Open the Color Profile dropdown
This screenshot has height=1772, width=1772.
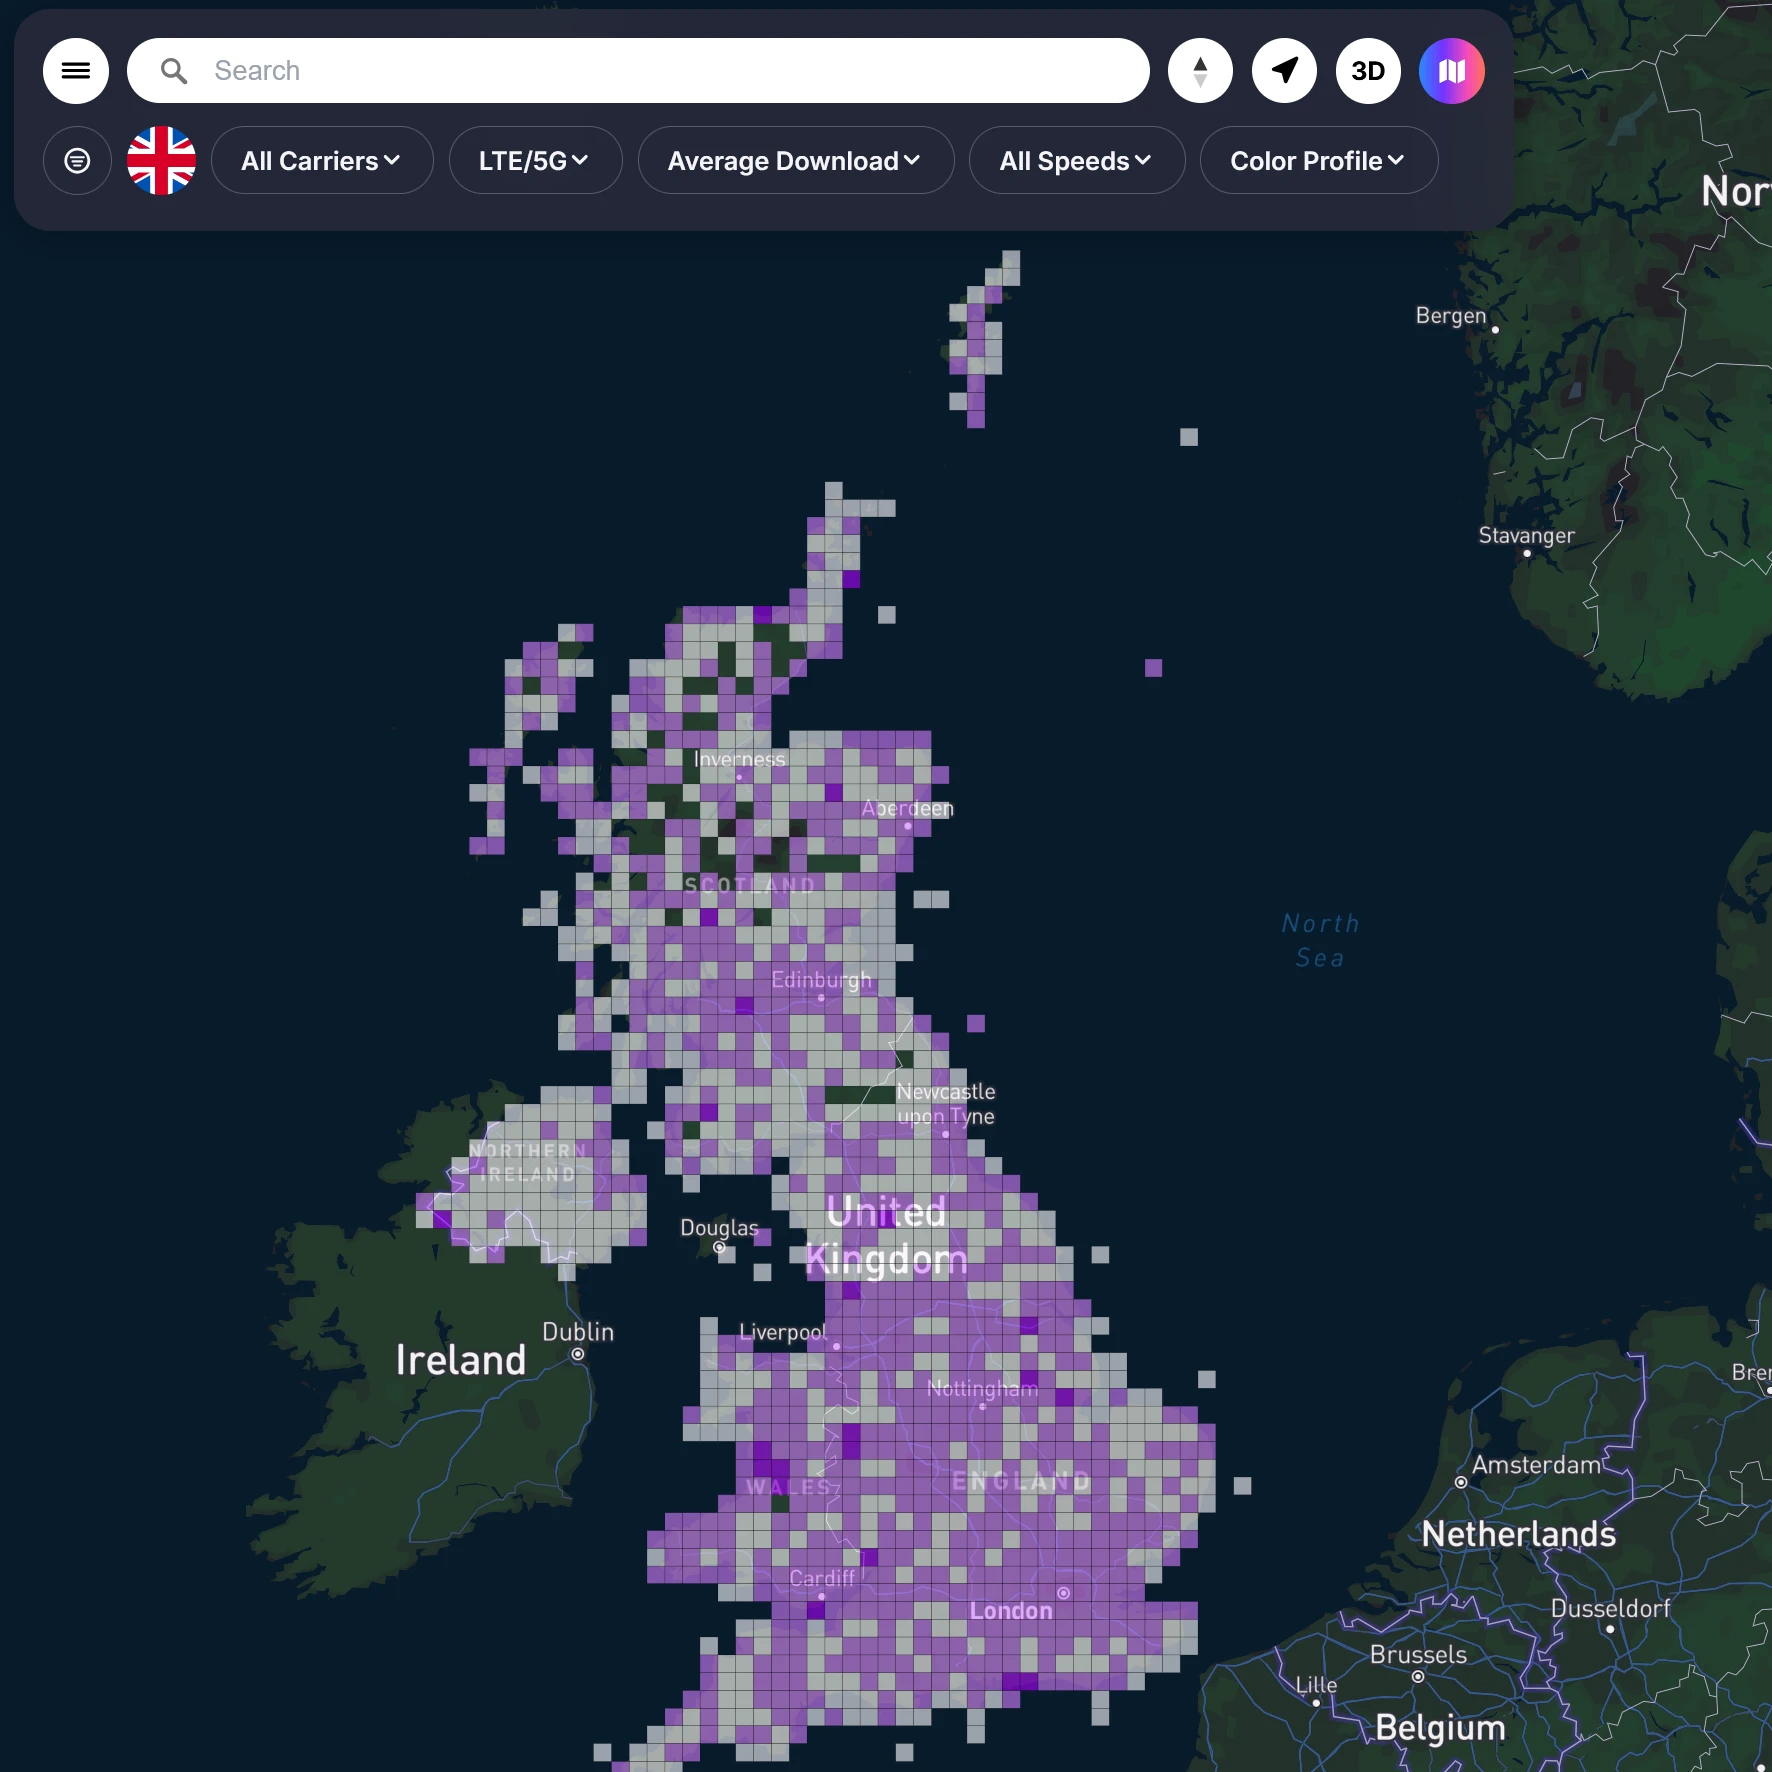[x=1318, y=161]
